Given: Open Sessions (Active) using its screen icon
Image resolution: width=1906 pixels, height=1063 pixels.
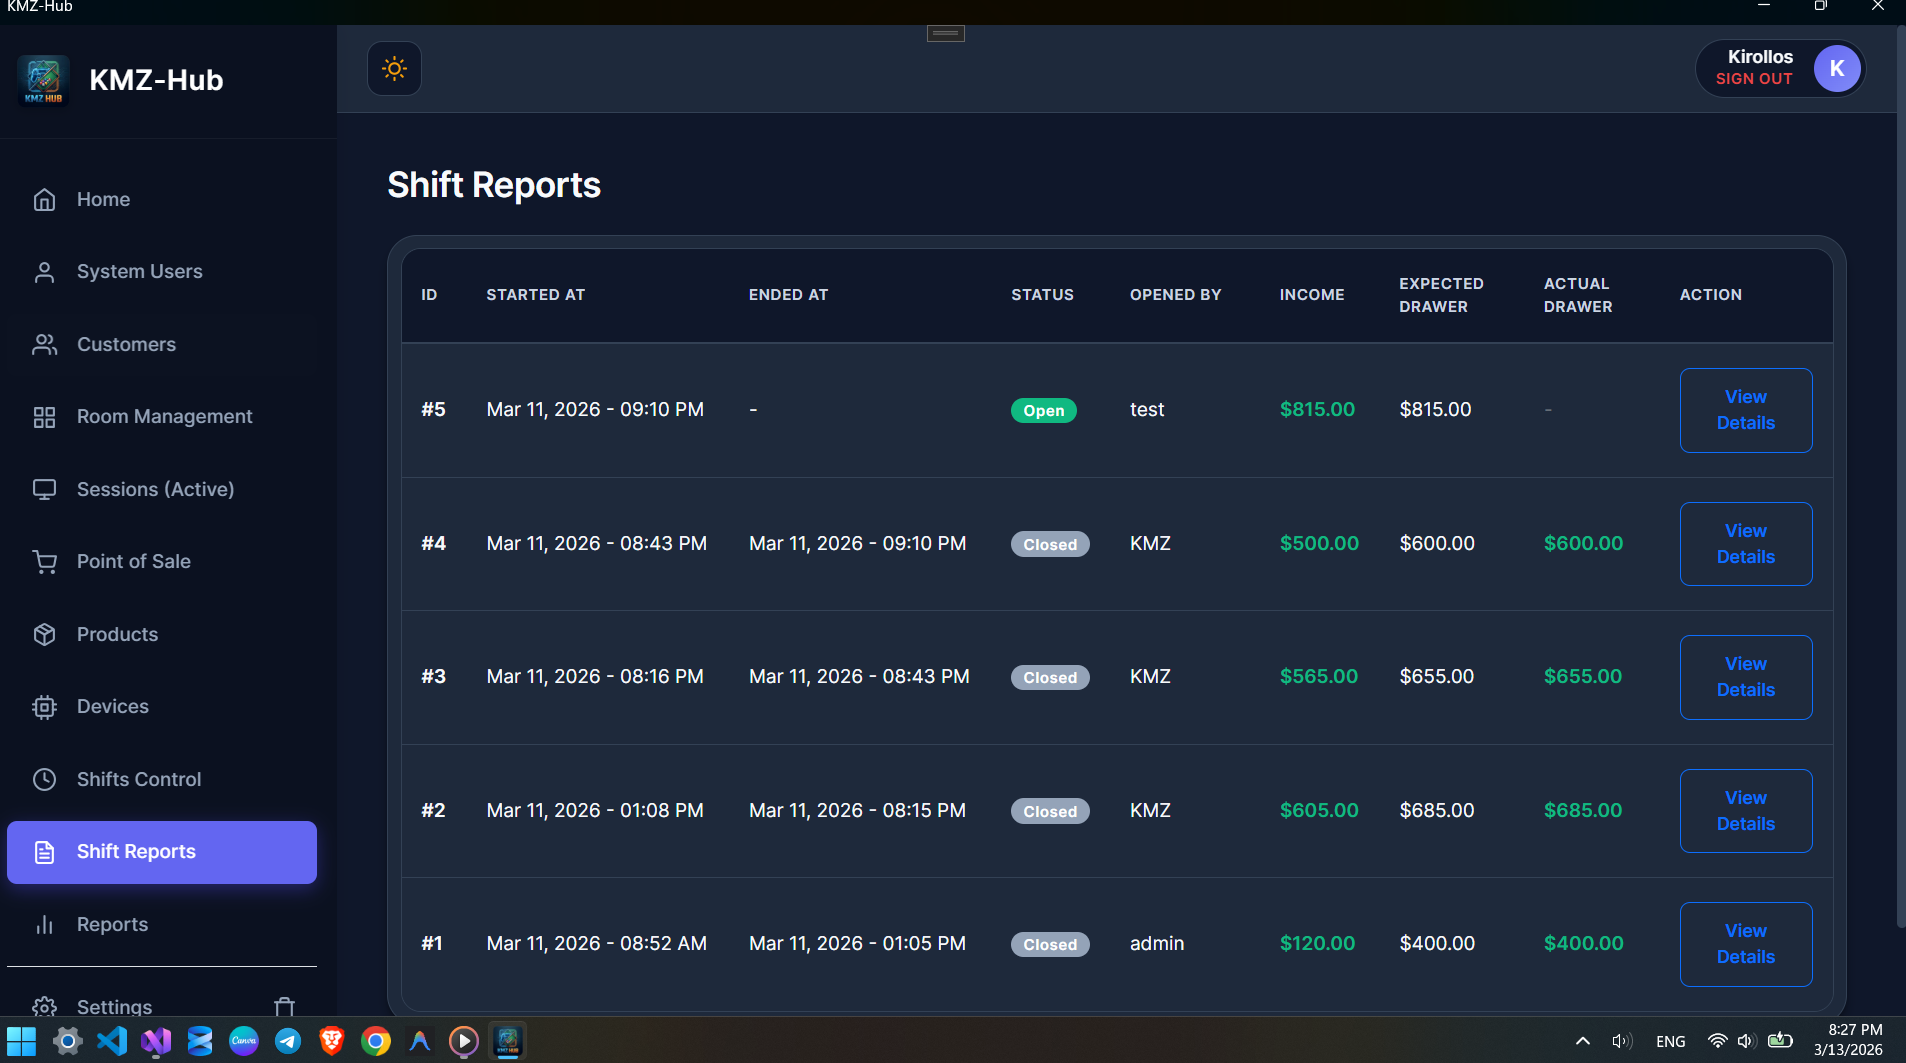Looking at the screenshot, I should pos(45,489).
